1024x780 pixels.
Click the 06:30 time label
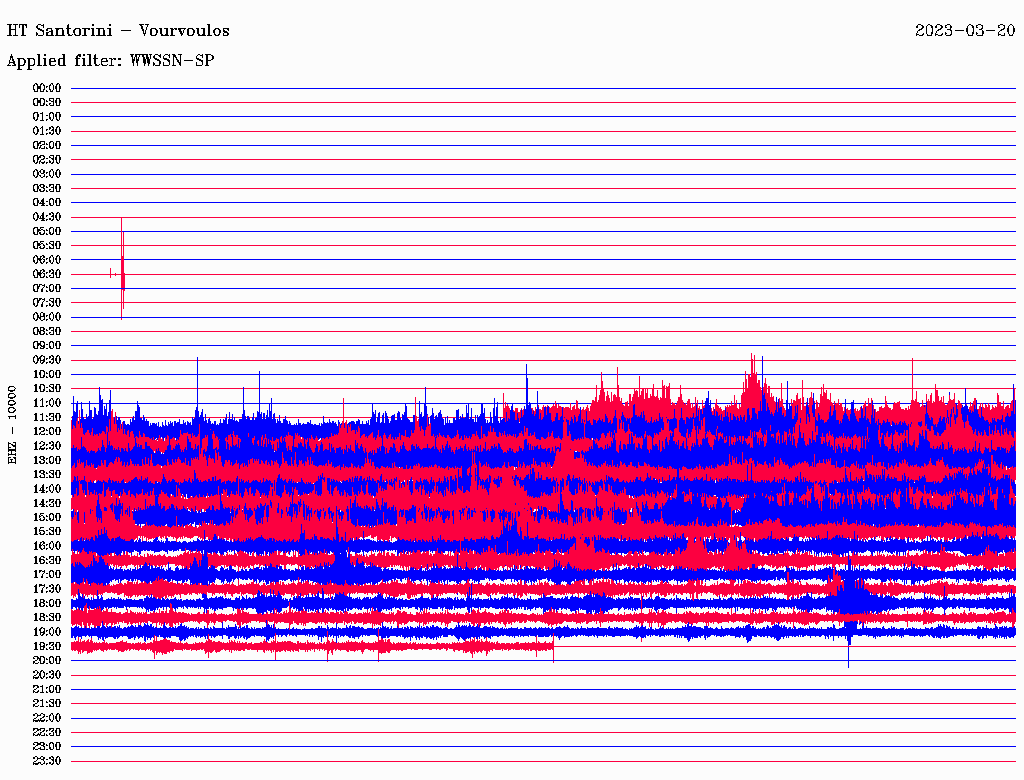coord(47,274)
